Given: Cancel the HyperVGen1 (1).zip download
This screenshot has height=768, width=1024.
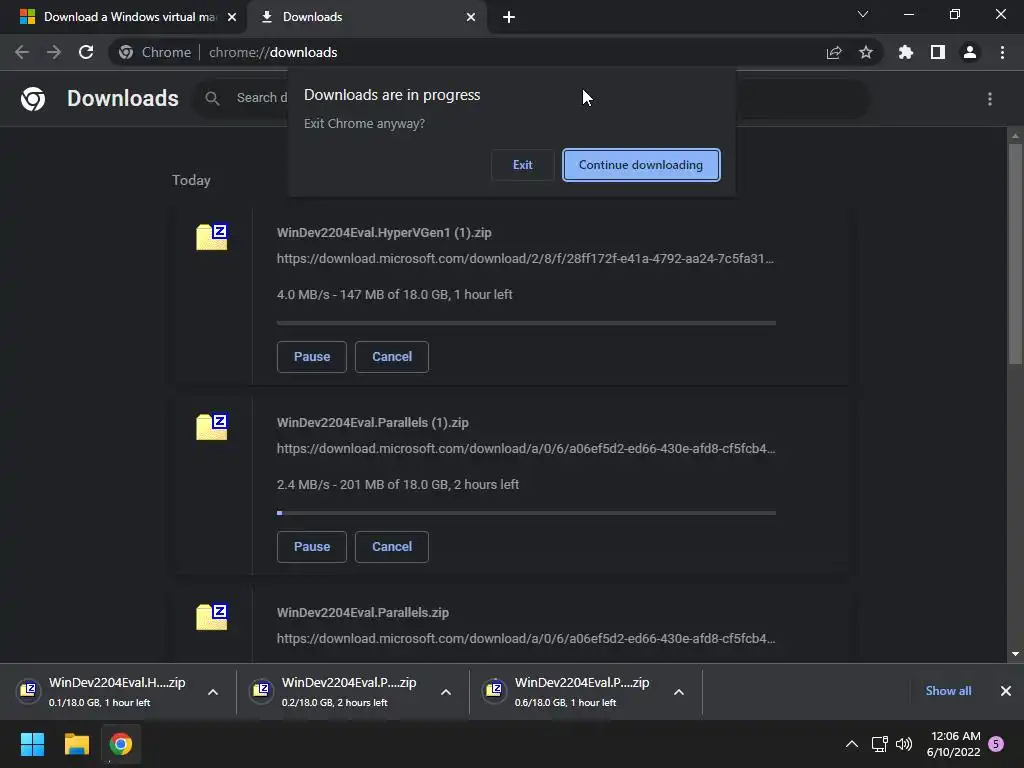Looking at the screenshot, I should (392, 357).
